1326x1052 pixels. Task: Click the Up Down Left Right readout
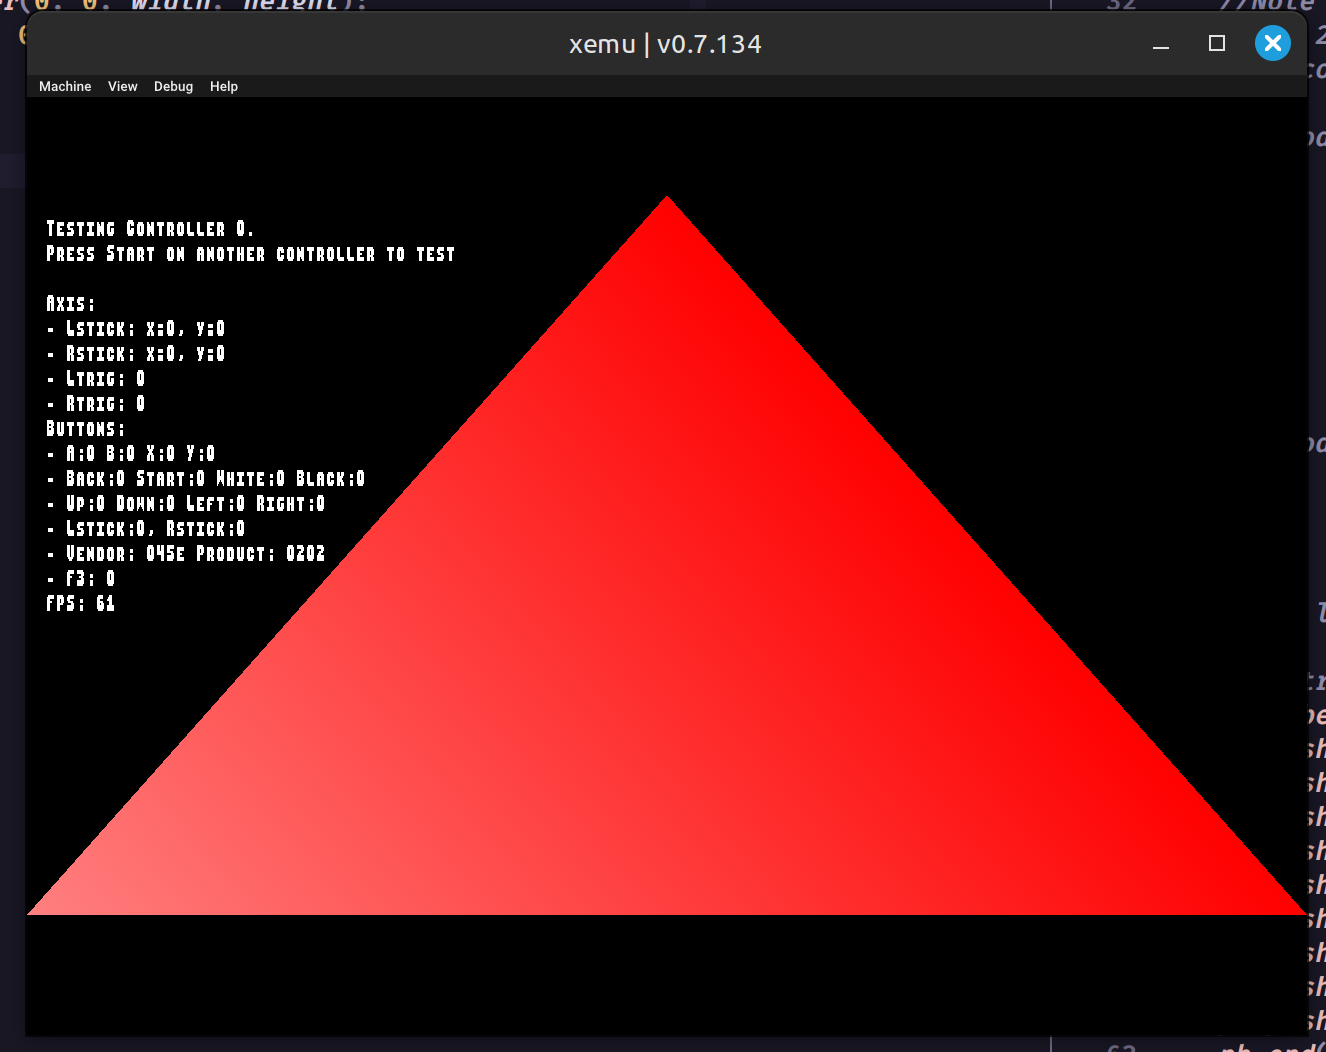195,504
